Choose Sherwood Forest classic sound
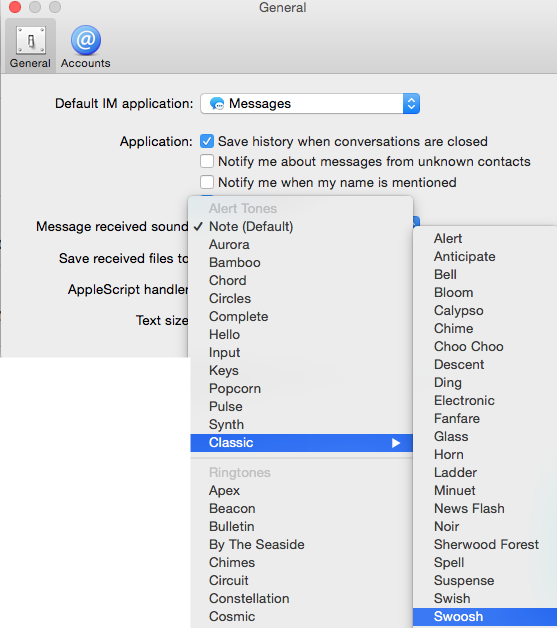Viewport: 557px width, 628px height. pos(485,545)
